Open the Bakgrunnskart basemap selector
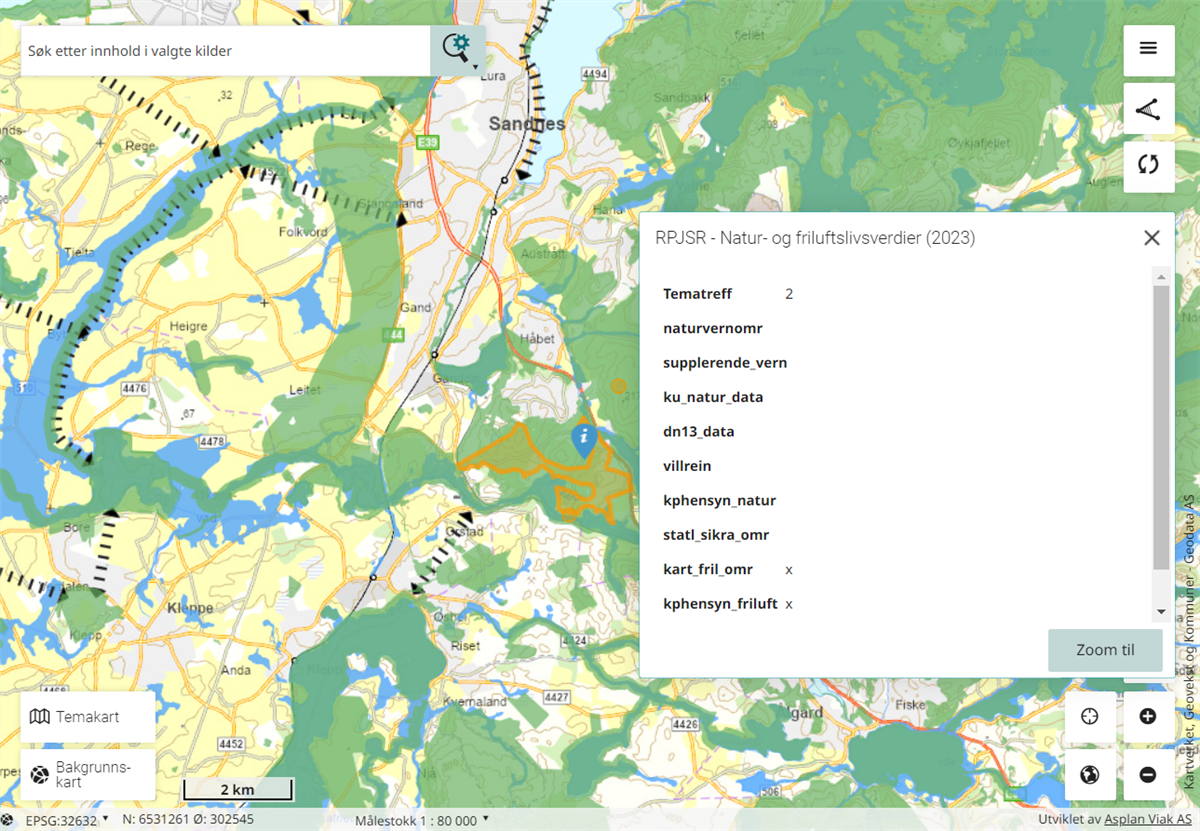1200x831 pixels. point(87,775)
